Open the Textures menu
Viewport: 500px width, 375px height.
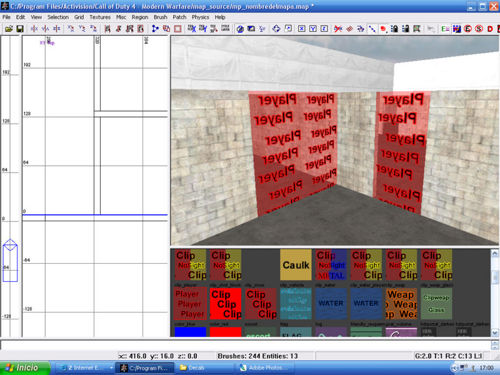click(x=100, y=17)
